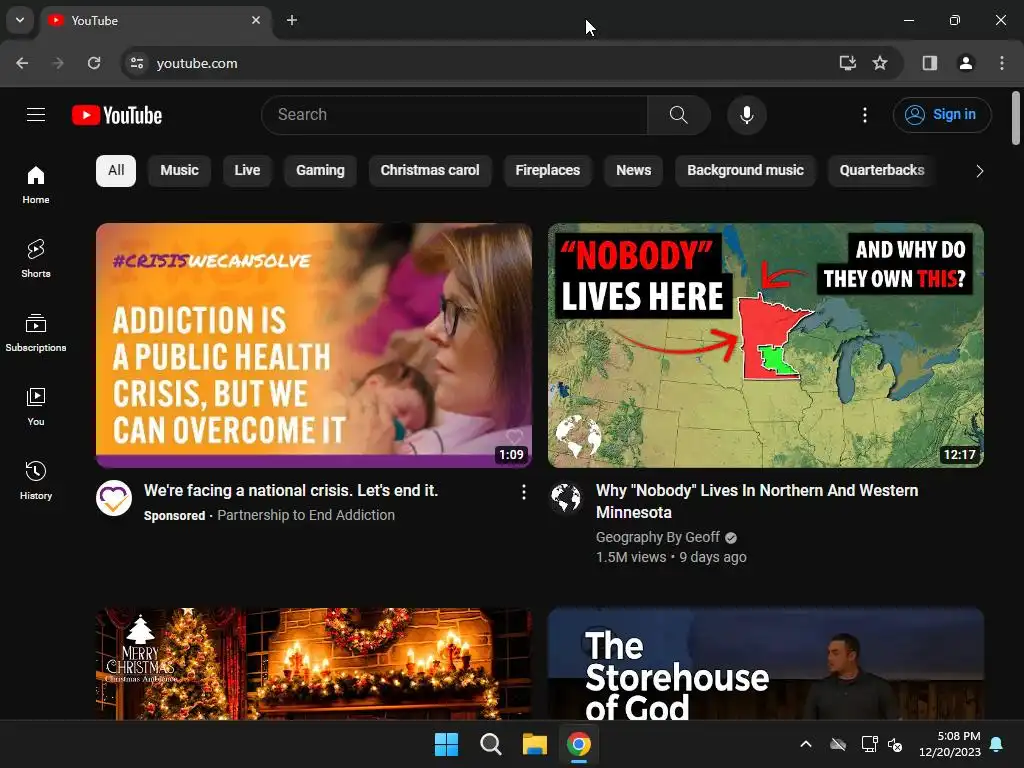This screenshot has height=768, width=1024.
Task: Open Partnership to End Addiction sponsor link
Action: [306, 515]
